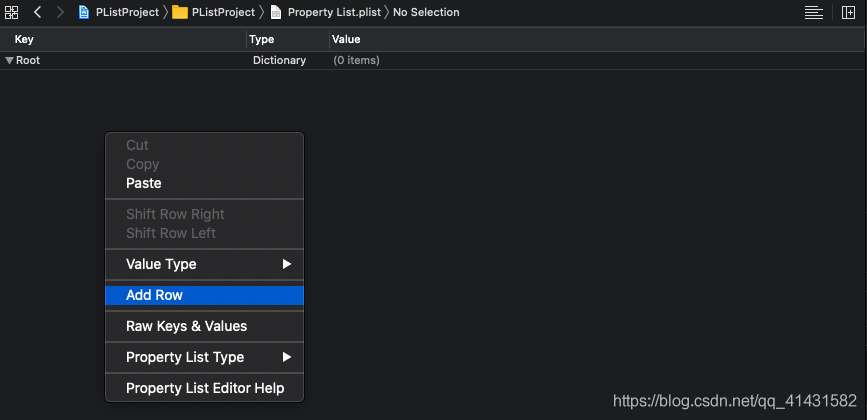Screen dimensions: 867x420
Task: Toggle Raw Keys & Values display
Action: 186,326
